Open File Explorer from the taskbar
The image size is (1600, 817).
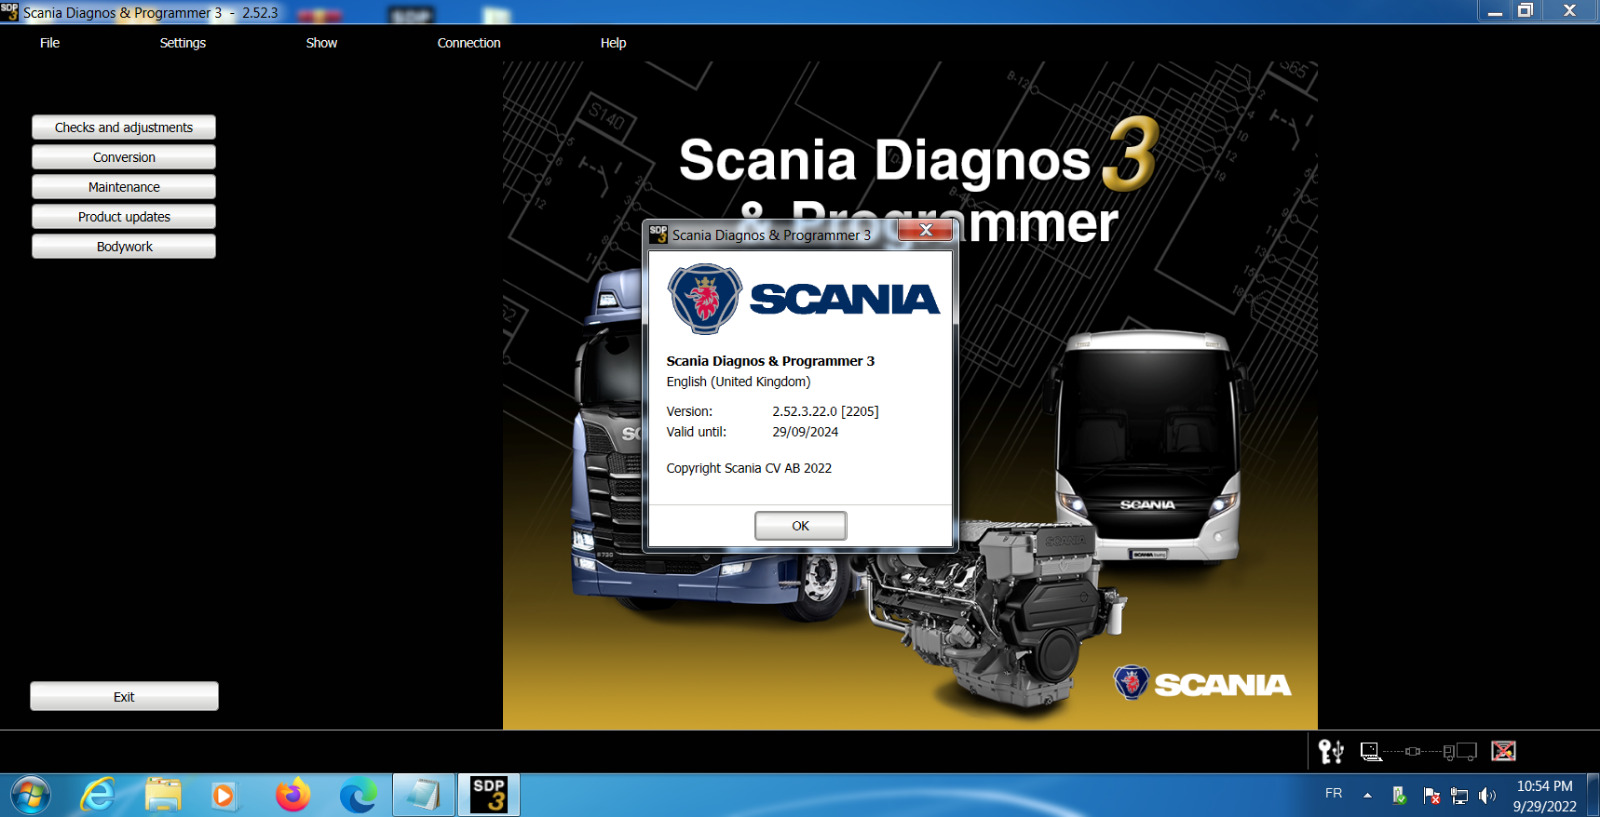point(163,796)
